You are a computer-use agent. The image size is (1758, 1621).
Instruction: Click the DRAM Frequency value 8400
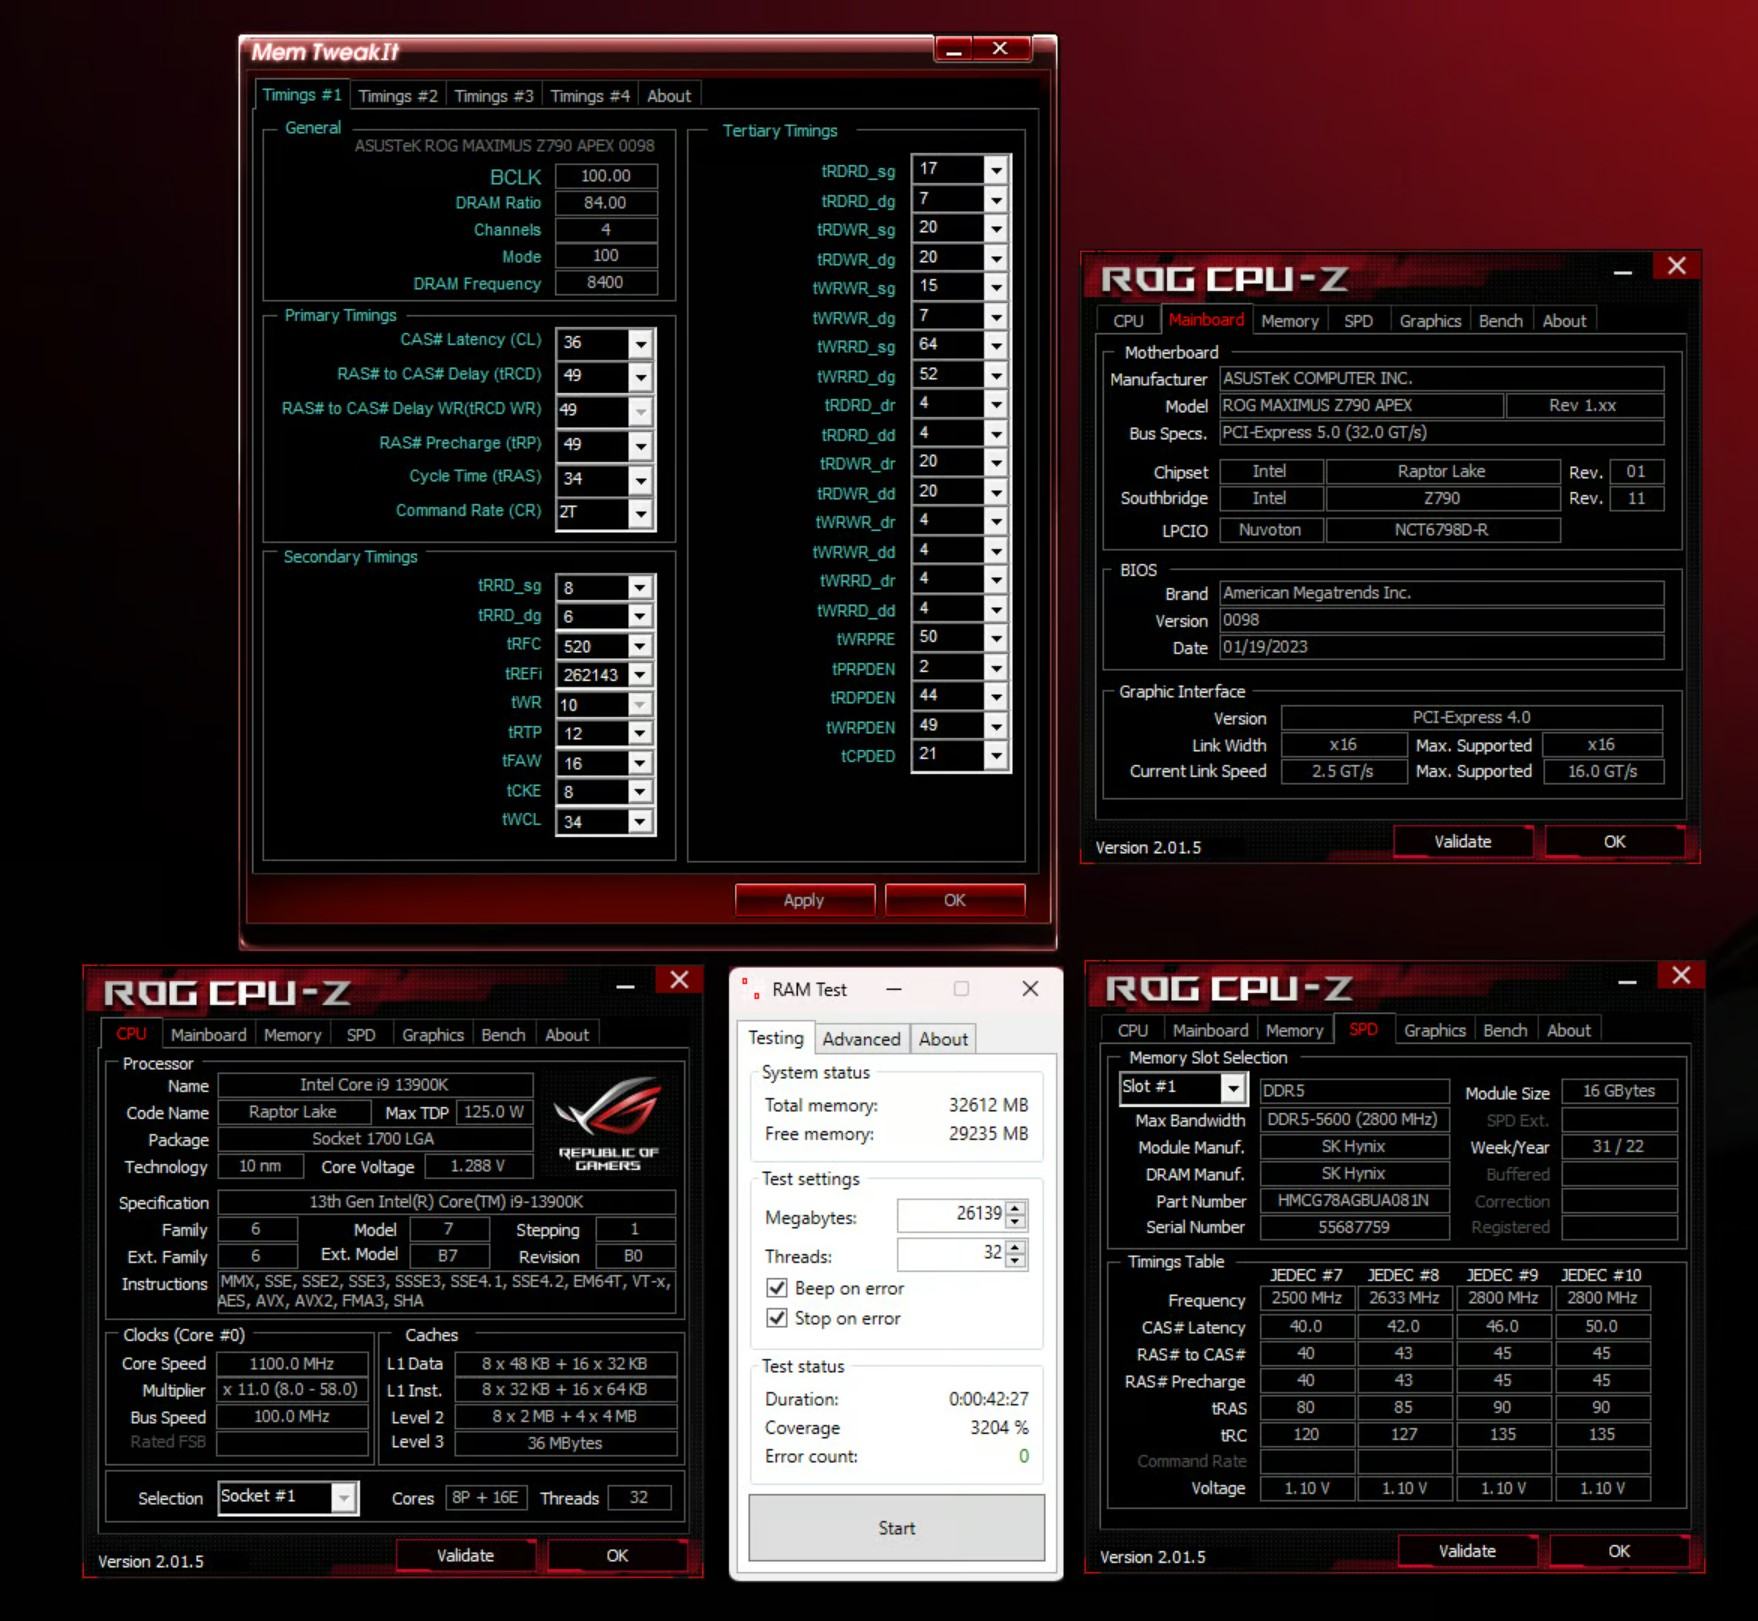pos(606,283)
